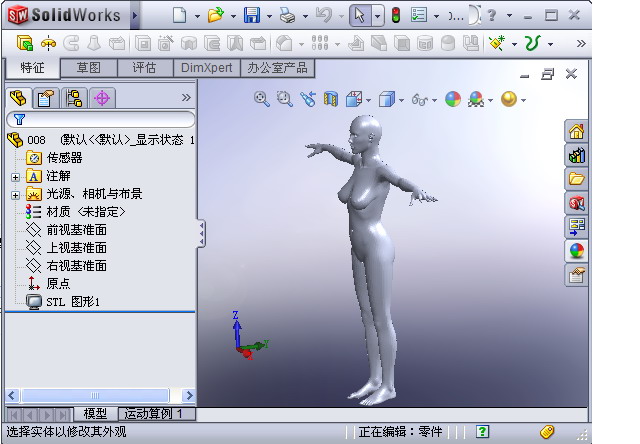Image resolution: width=640 pixels, height=444 pixels.
Task: Open the ConfigurationManager tab
Action: coord(74,98)
